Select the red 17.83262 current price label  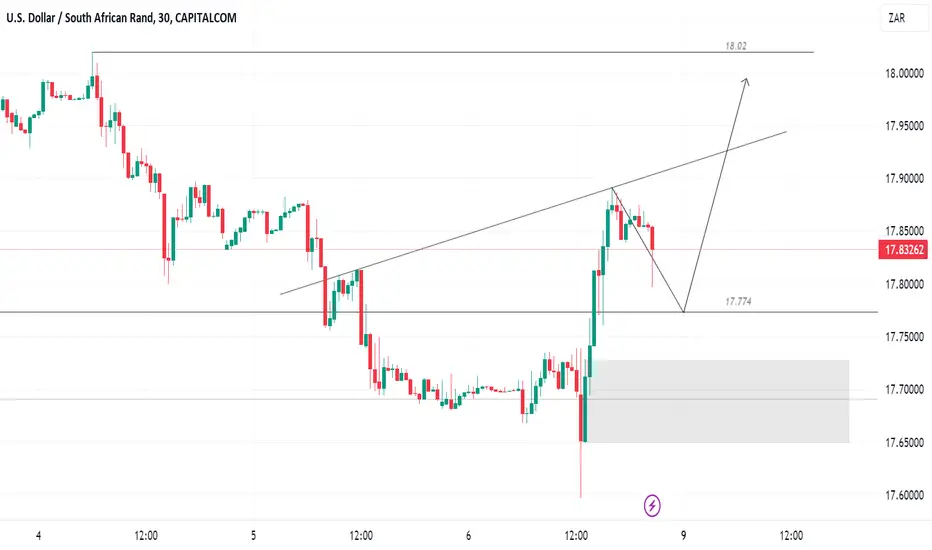click(x=903, y=249)
